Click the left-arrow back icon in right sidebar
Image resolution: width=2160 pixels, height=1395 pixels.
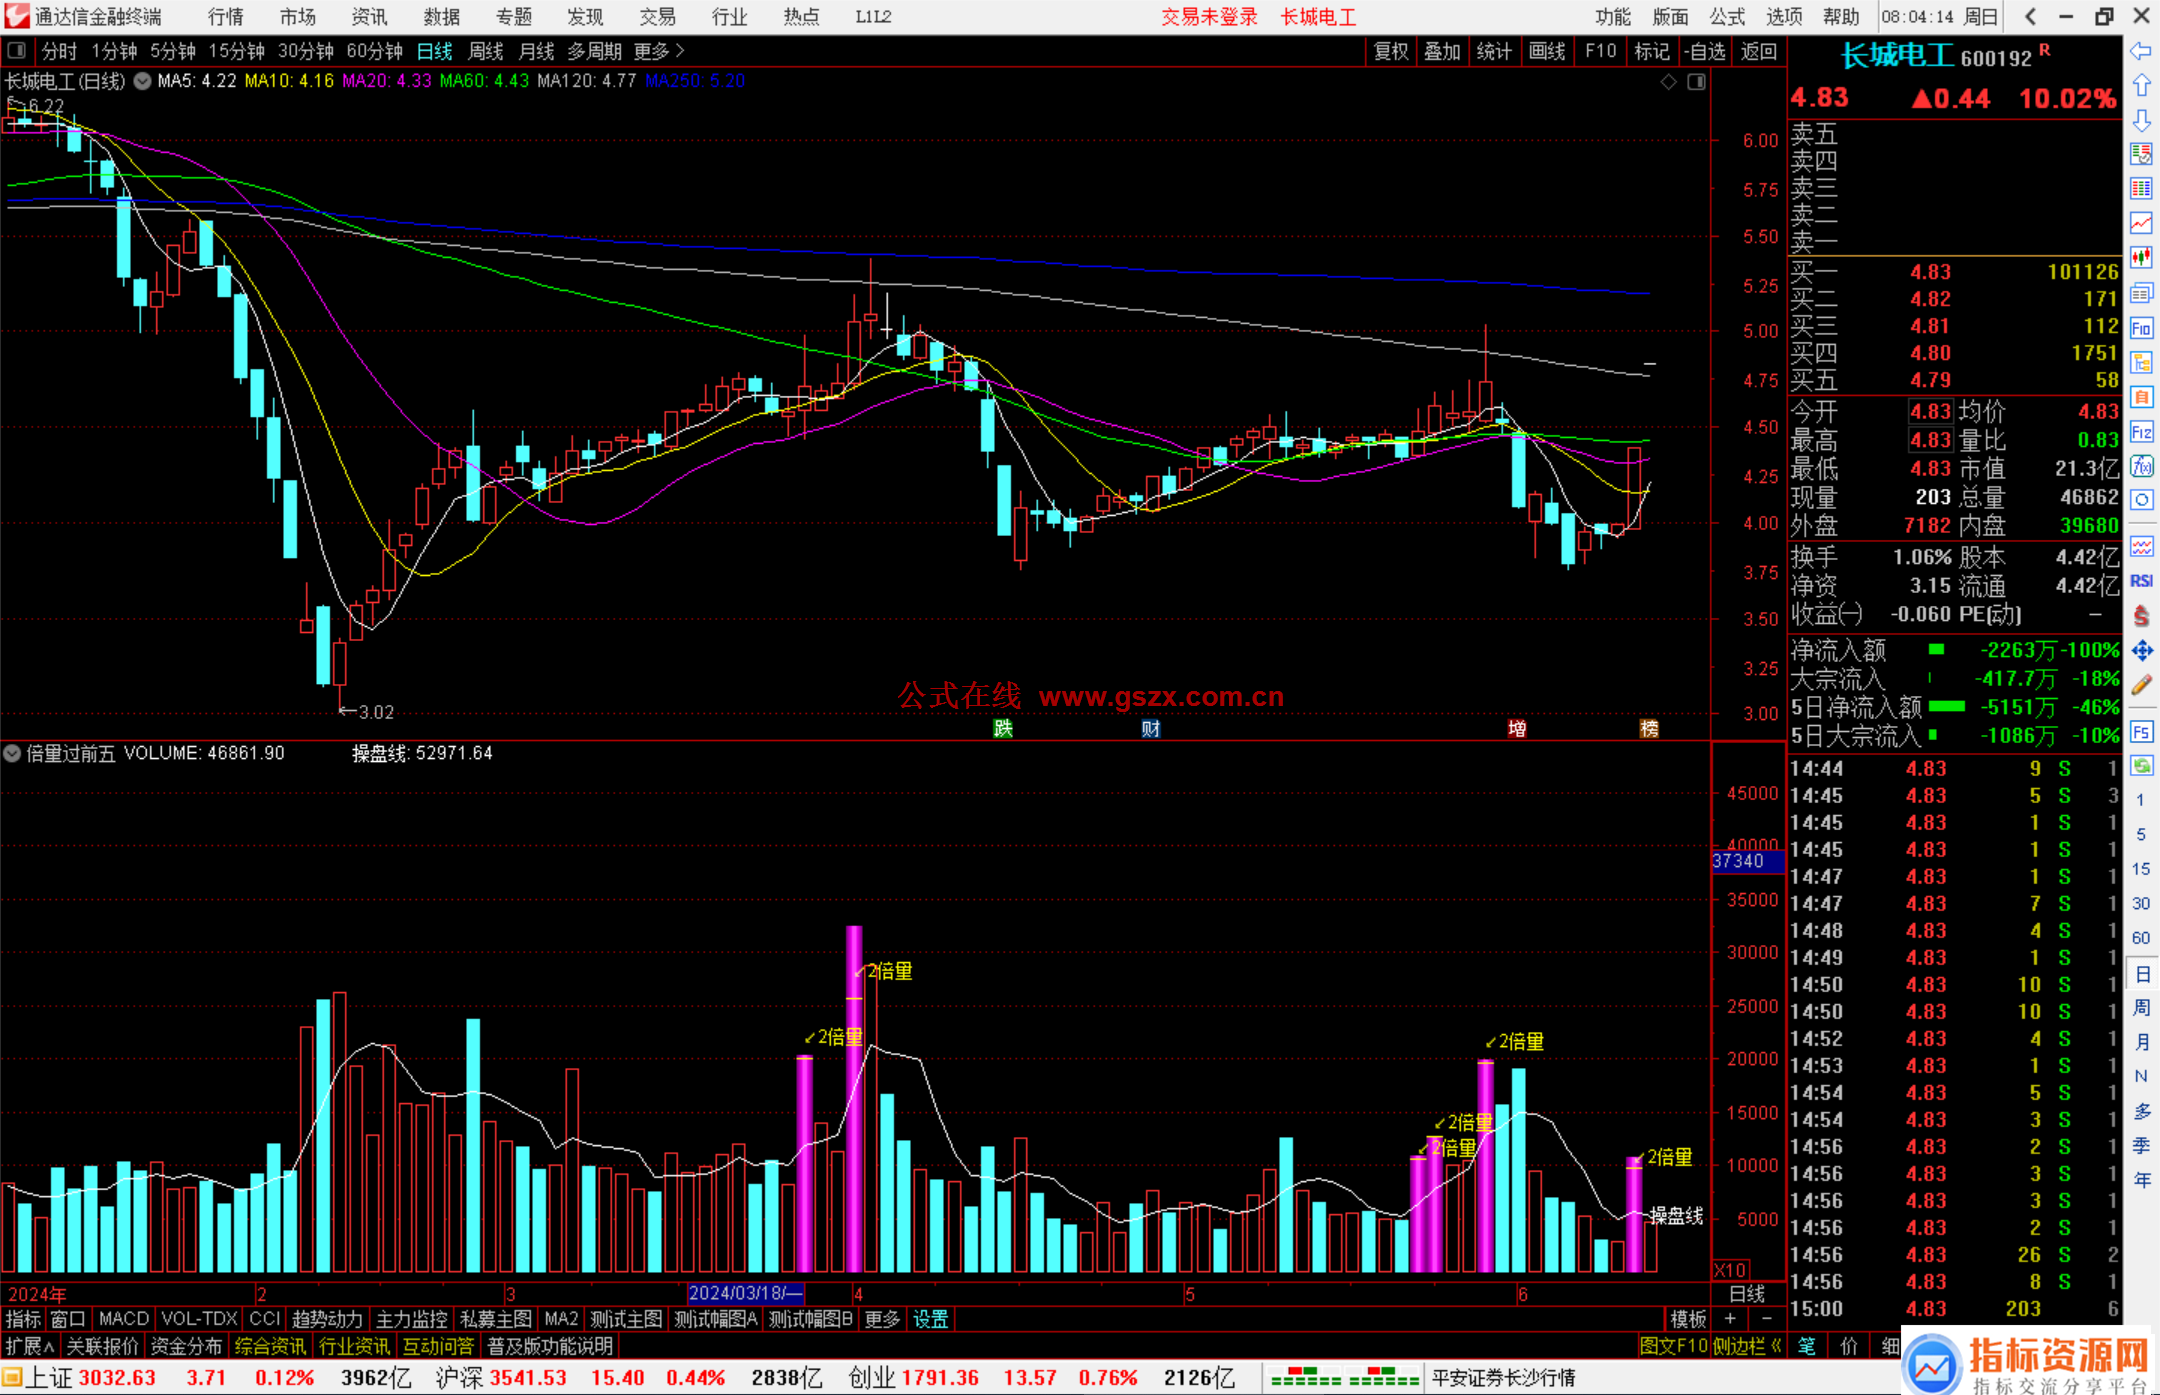coord(2141,51)
